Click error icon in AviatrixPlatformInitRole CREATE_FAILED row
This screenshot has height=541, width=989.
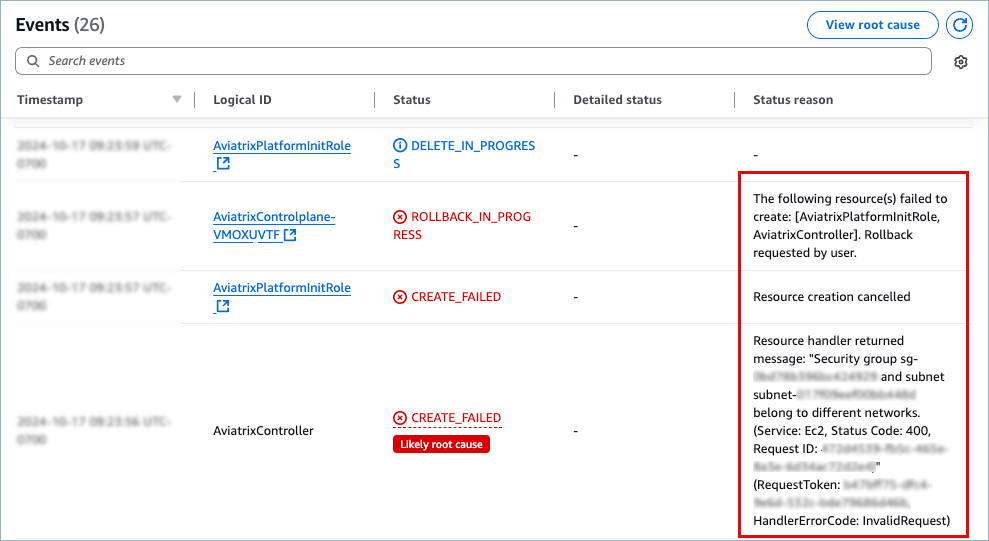pos(400,297)
